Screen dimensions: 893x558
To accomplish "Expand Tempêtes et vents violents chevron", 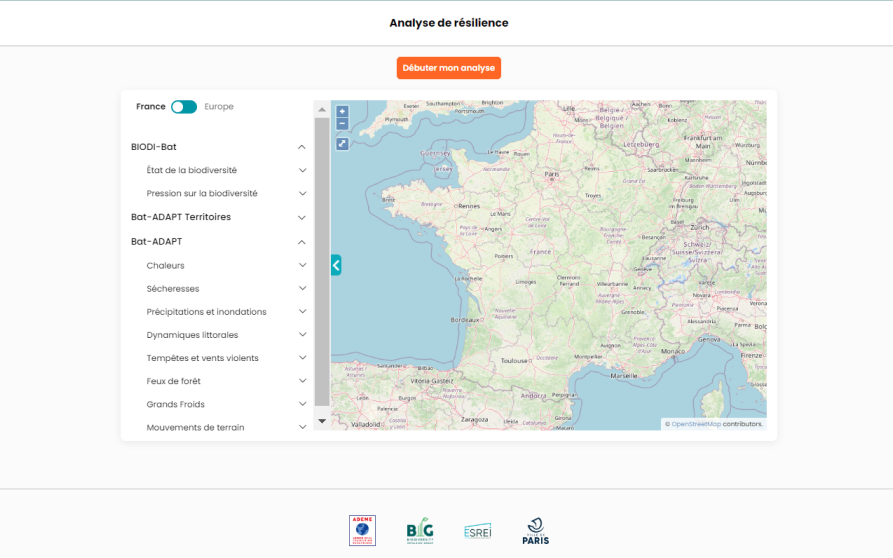I will coord(302,358).
